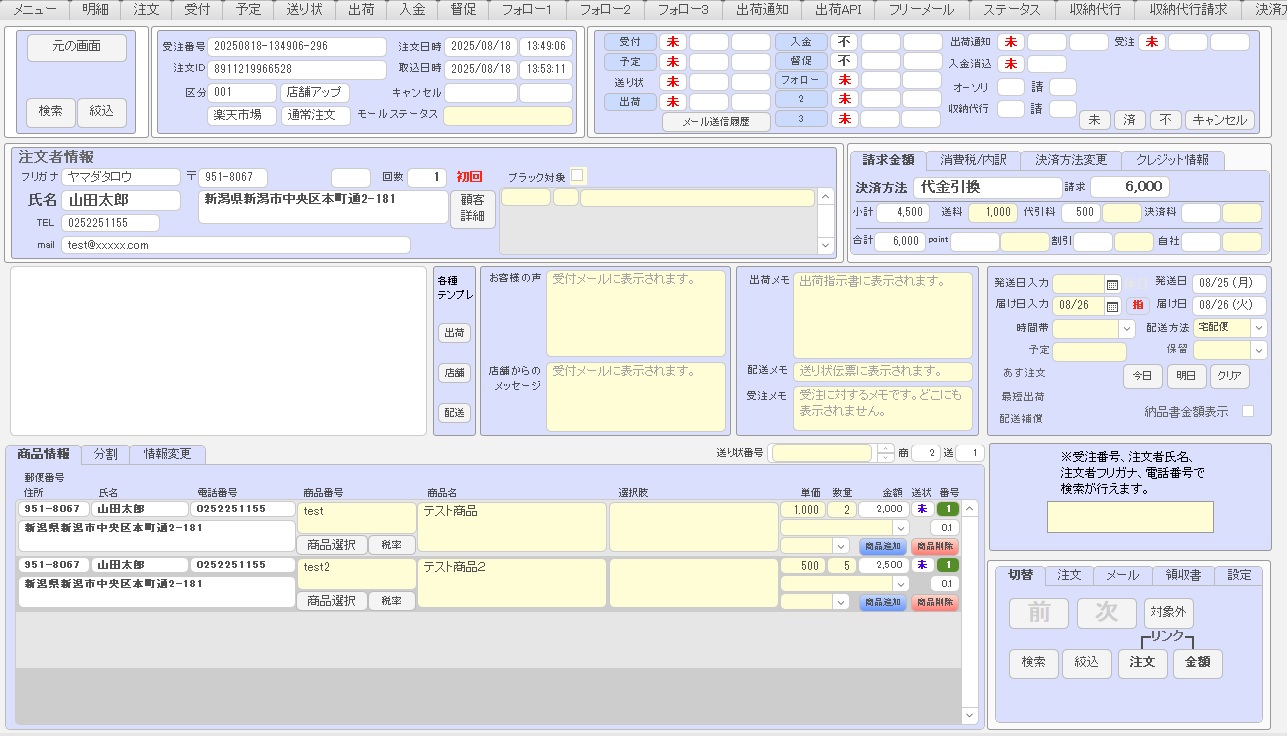The height and width of the screenshot is (736, 1288).
Task: Open the 配送方法 dropdown showing 宅配便
Action: click(x=1258, y=328)
